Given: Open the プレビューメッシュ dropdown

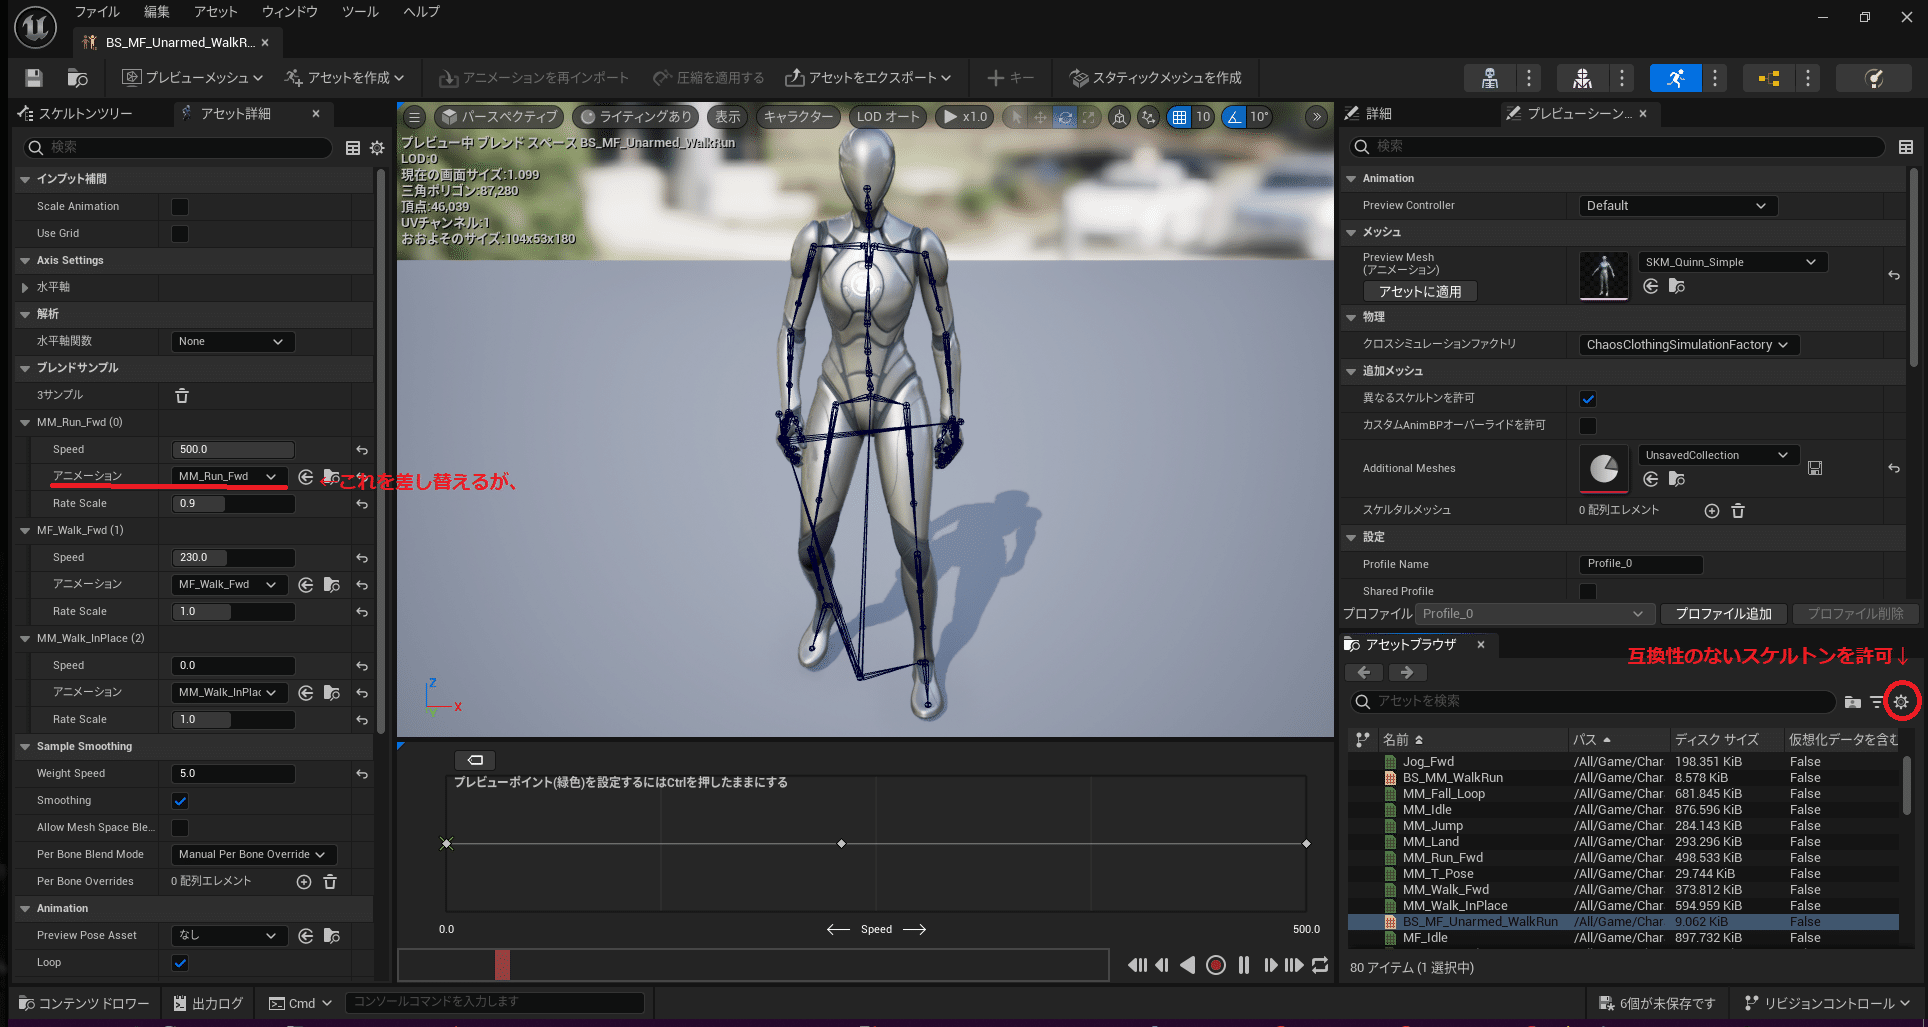Looking at the screenshot, I should click(x=193, y=78).
